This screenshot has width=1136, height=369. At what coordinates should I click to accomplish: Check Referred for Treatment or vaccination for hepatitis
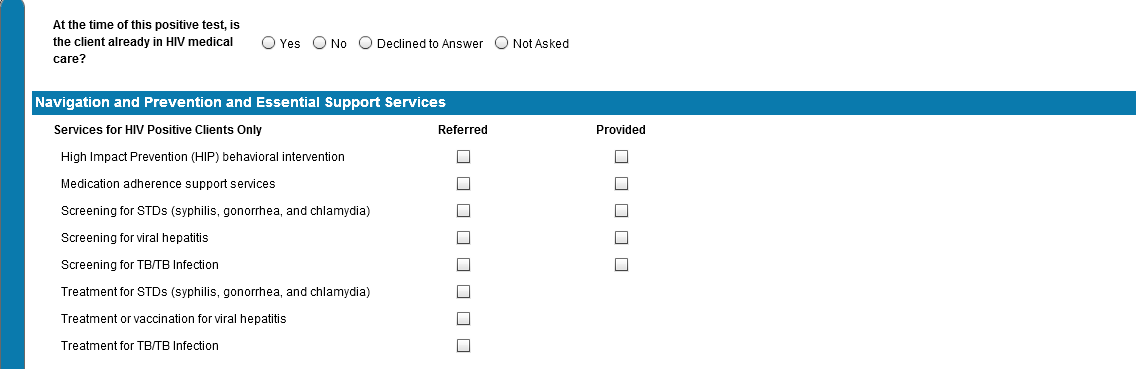(463, 318)
